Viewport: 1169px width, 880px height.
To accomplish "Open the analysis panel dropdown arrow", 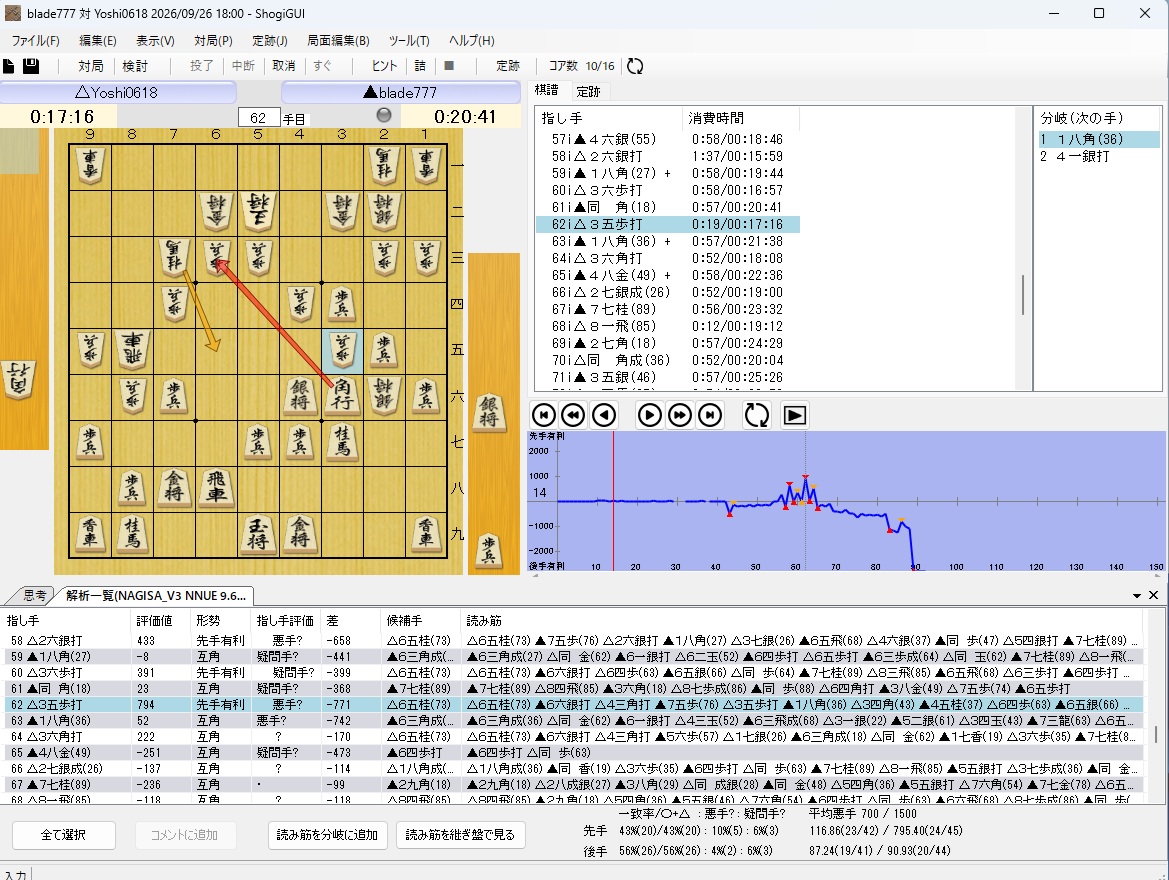I will pos(1137,595).
